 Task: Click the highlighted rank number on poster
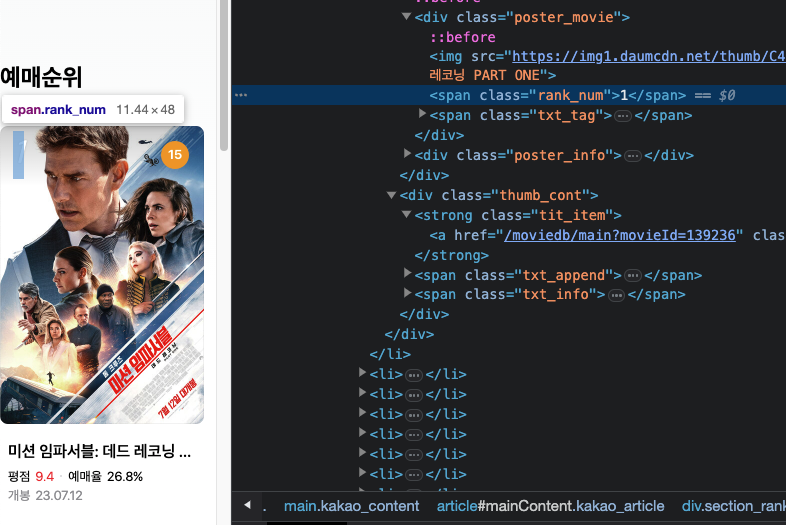point(19,155)
